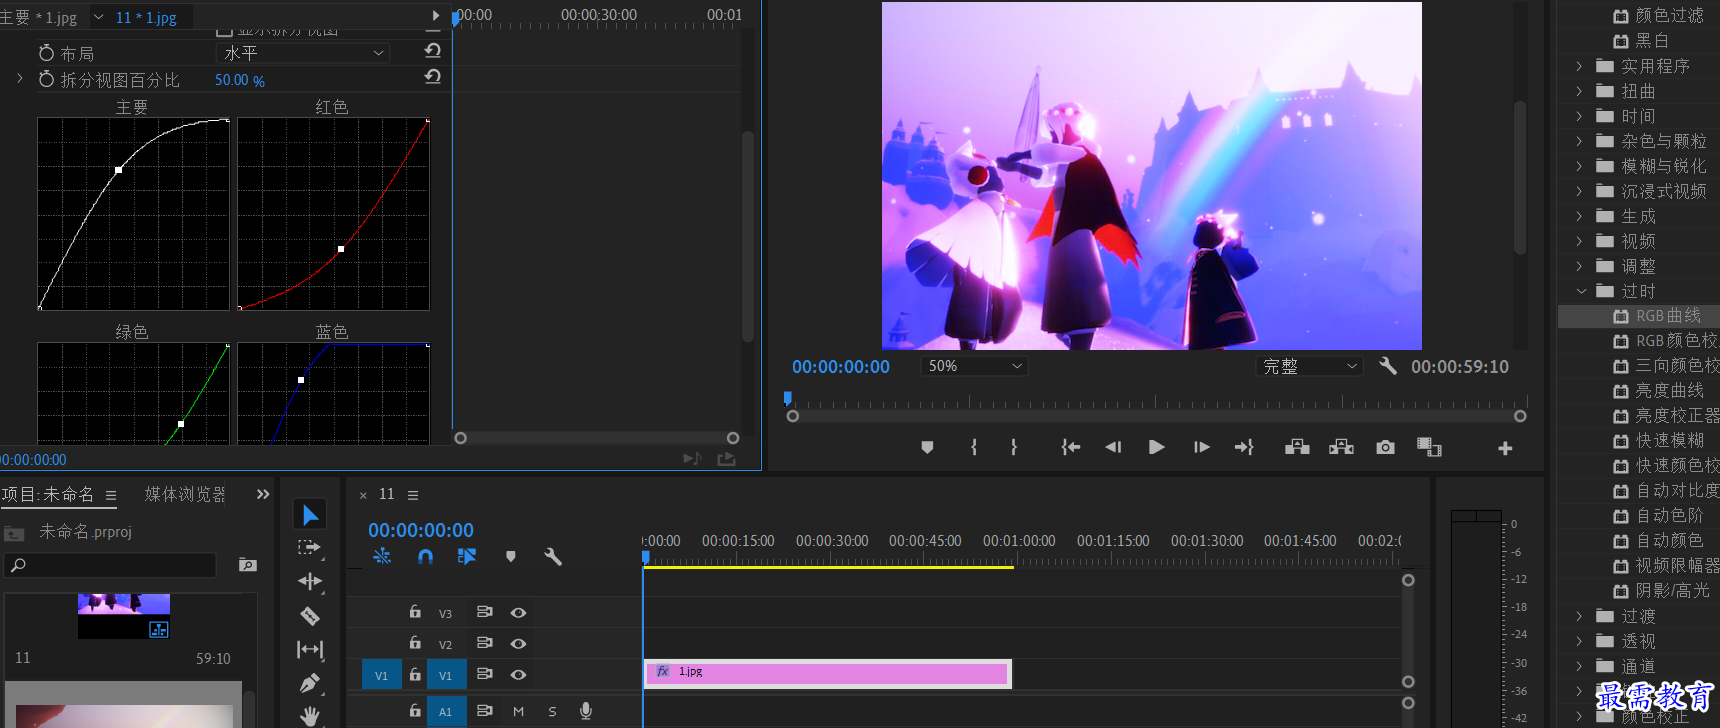The width and height of the screenshot is (1720, 728).
Task: Select the Ripple Edit tool
Action: coord(310,581)
